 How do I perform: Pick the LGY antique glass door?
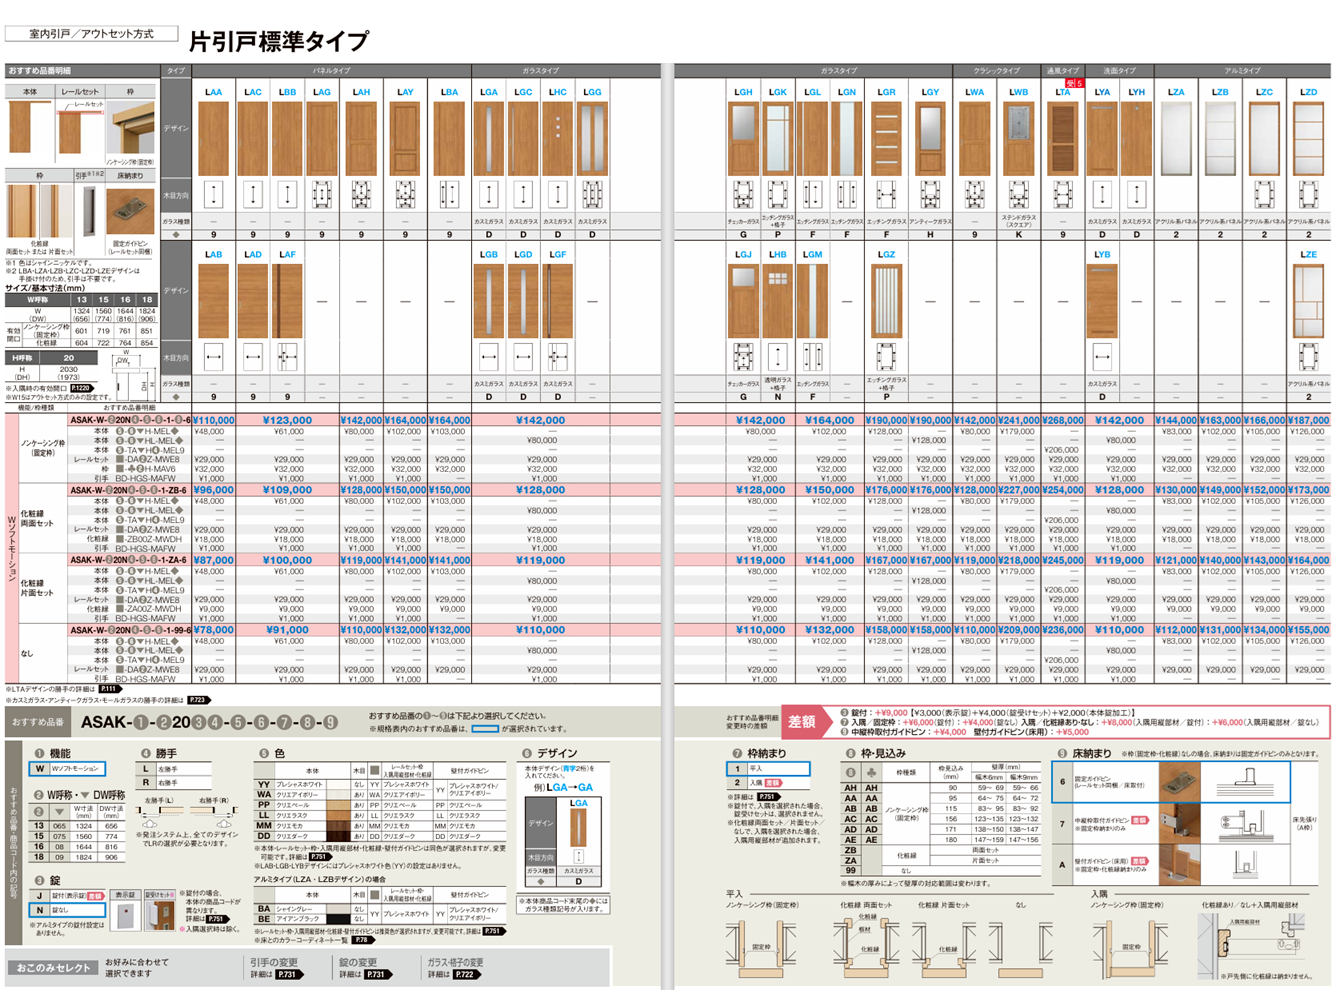click(x=930, y=137)
